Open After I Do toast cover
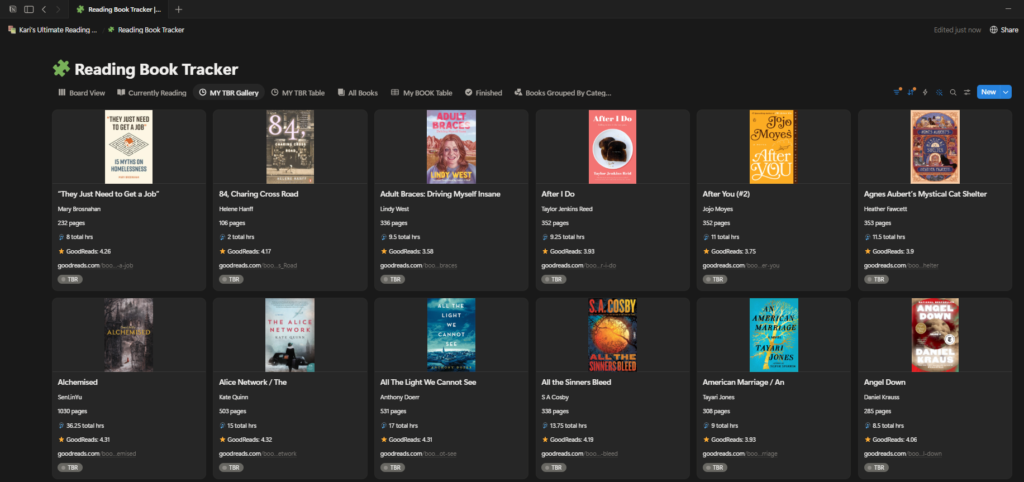The height and width of the screenshot is (482, 1024). [x=613, y=146]
